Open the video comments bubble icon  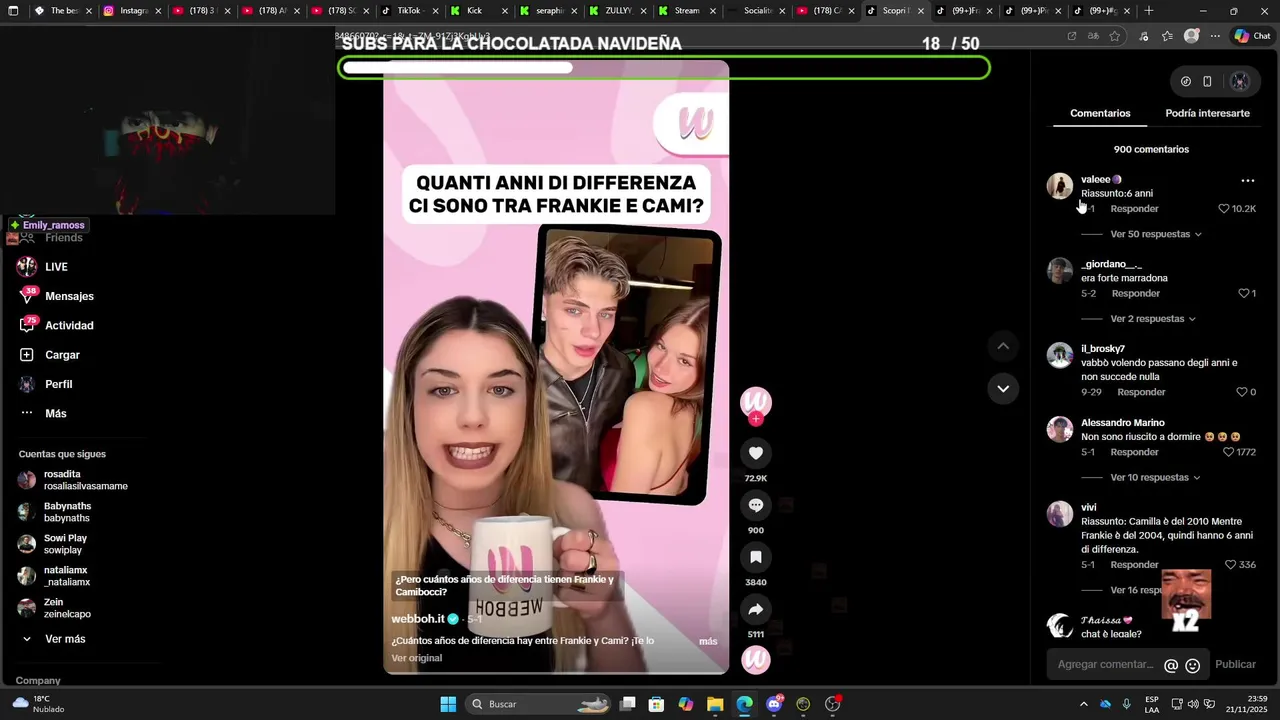tap(756, 505)
